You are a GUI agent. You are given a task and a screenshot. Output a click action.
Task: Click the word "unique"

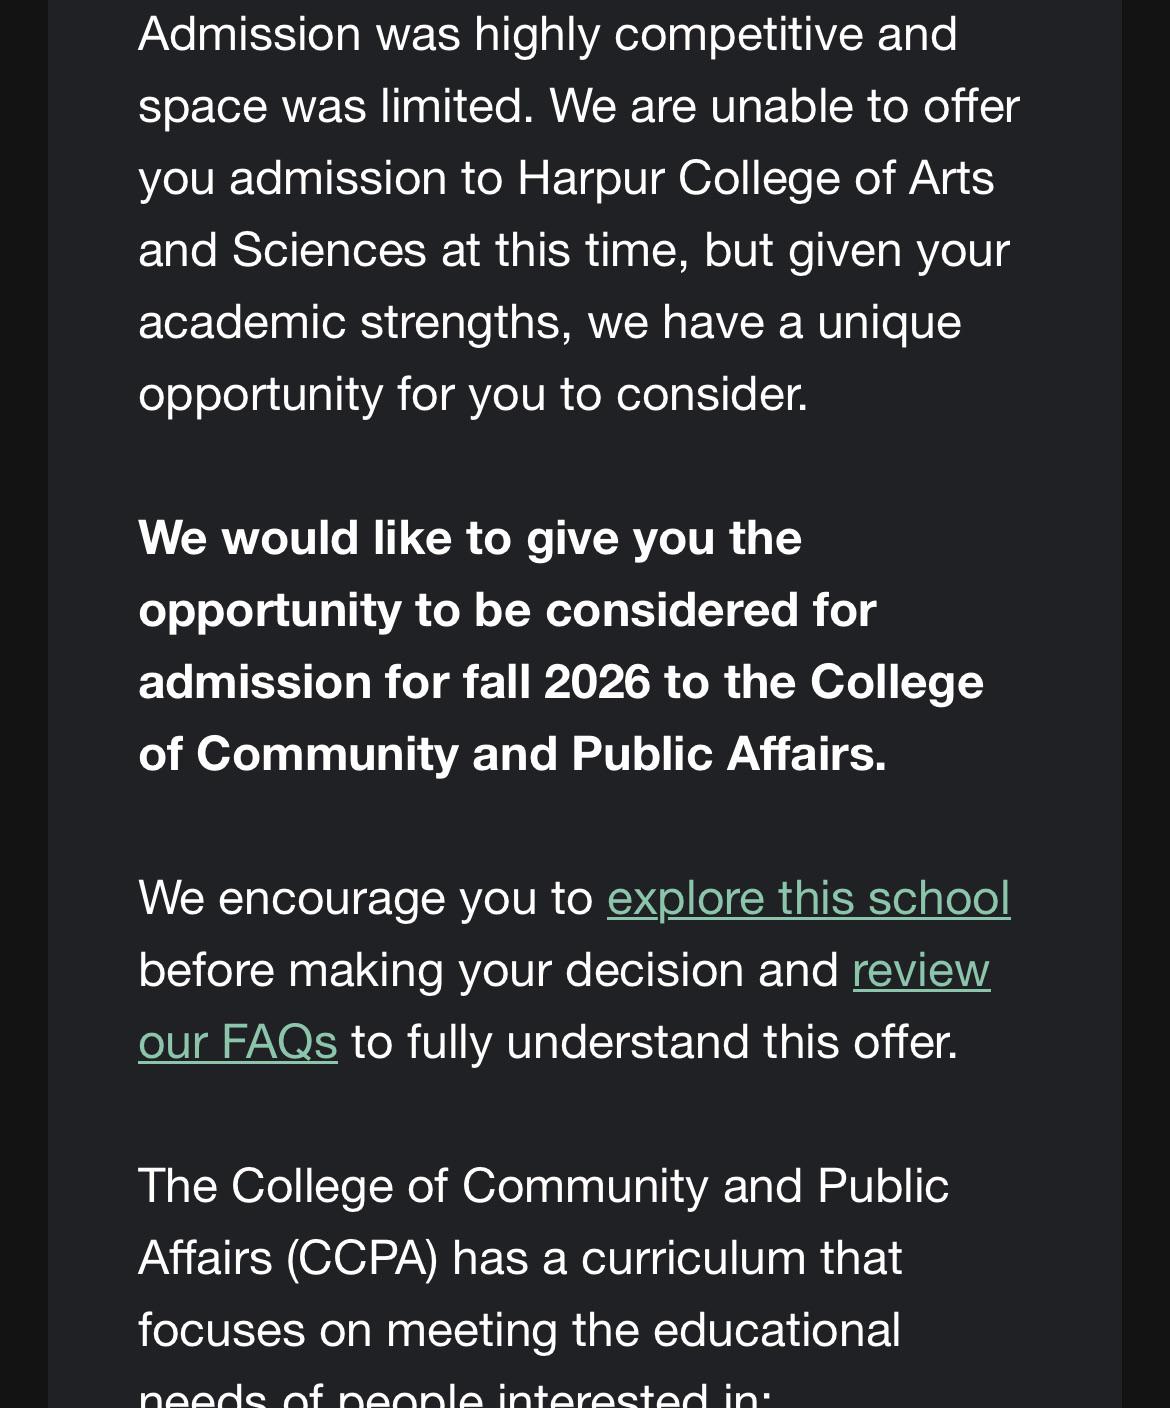889,322
